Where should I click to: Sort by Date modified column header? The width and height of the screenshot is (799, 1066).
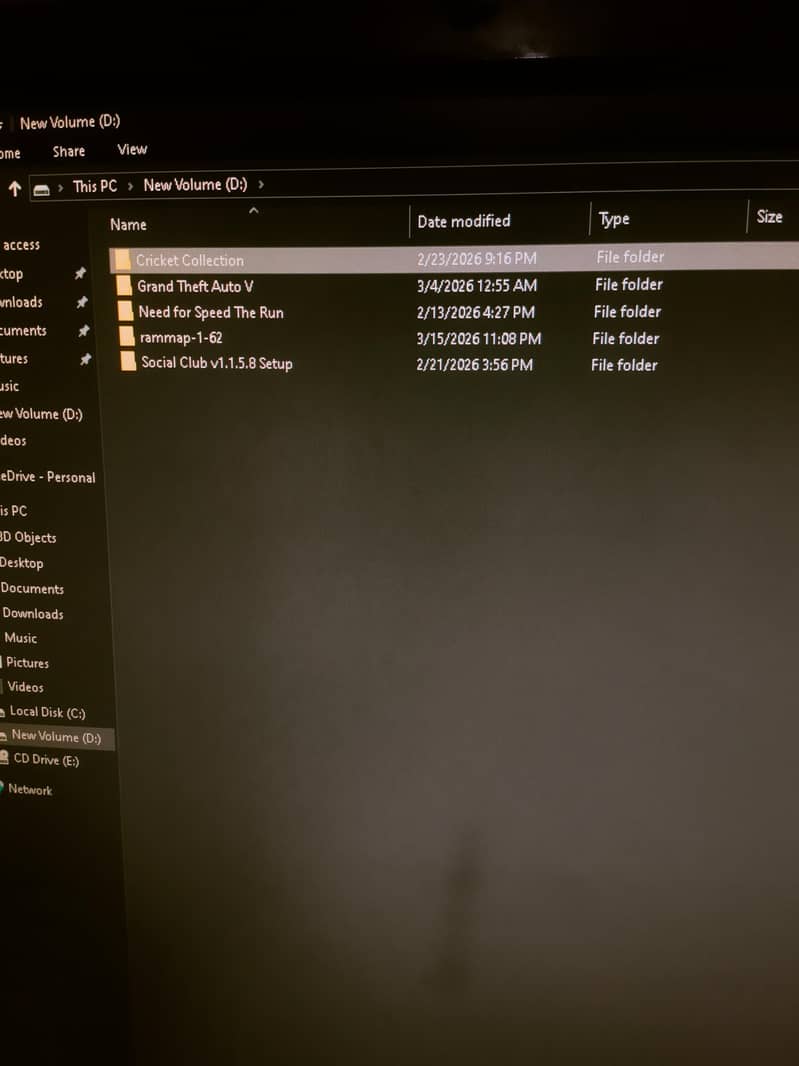point(464,221)
